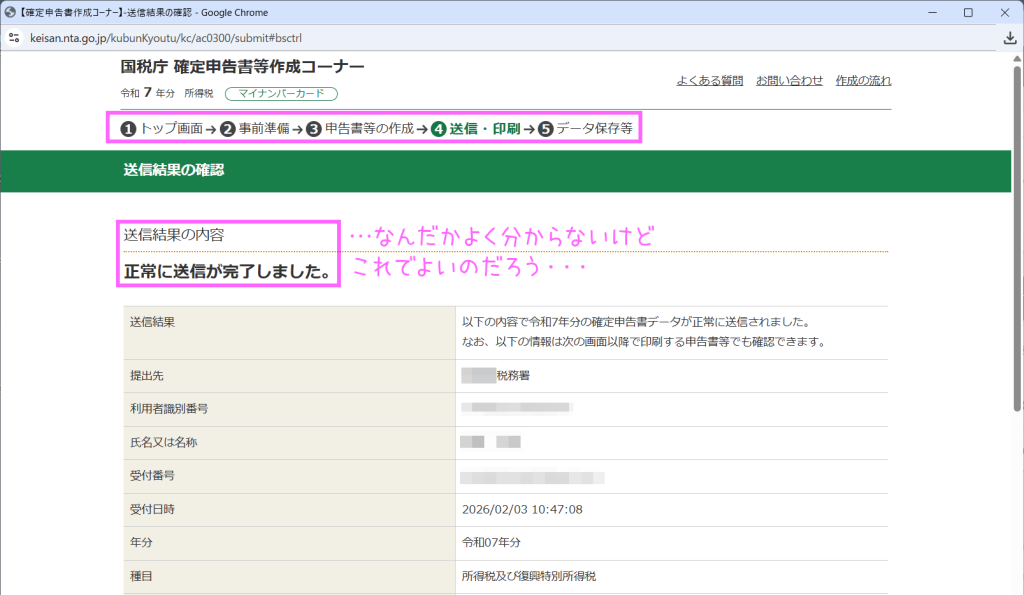Click the 受付日時 value 2026/02/03 10:47:08
This screenshot has height=595, width=1024.
522,509
